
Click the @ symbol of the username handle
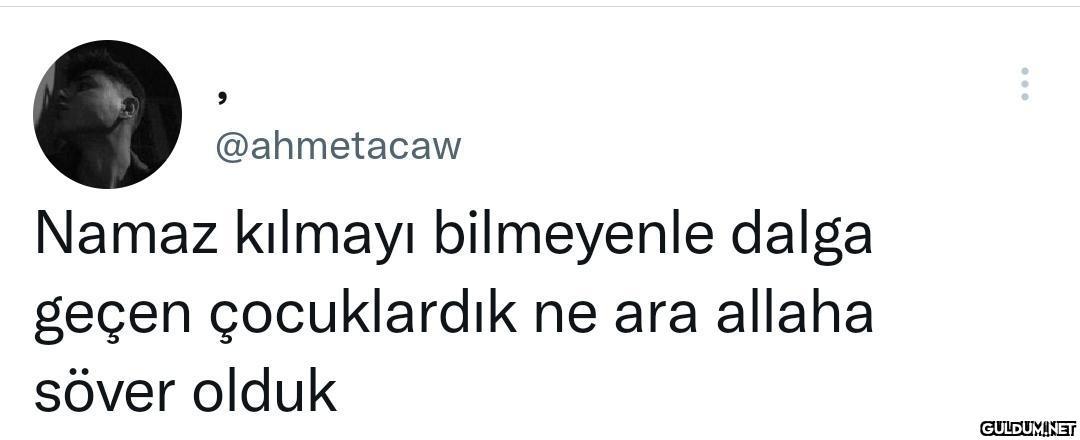231,147
